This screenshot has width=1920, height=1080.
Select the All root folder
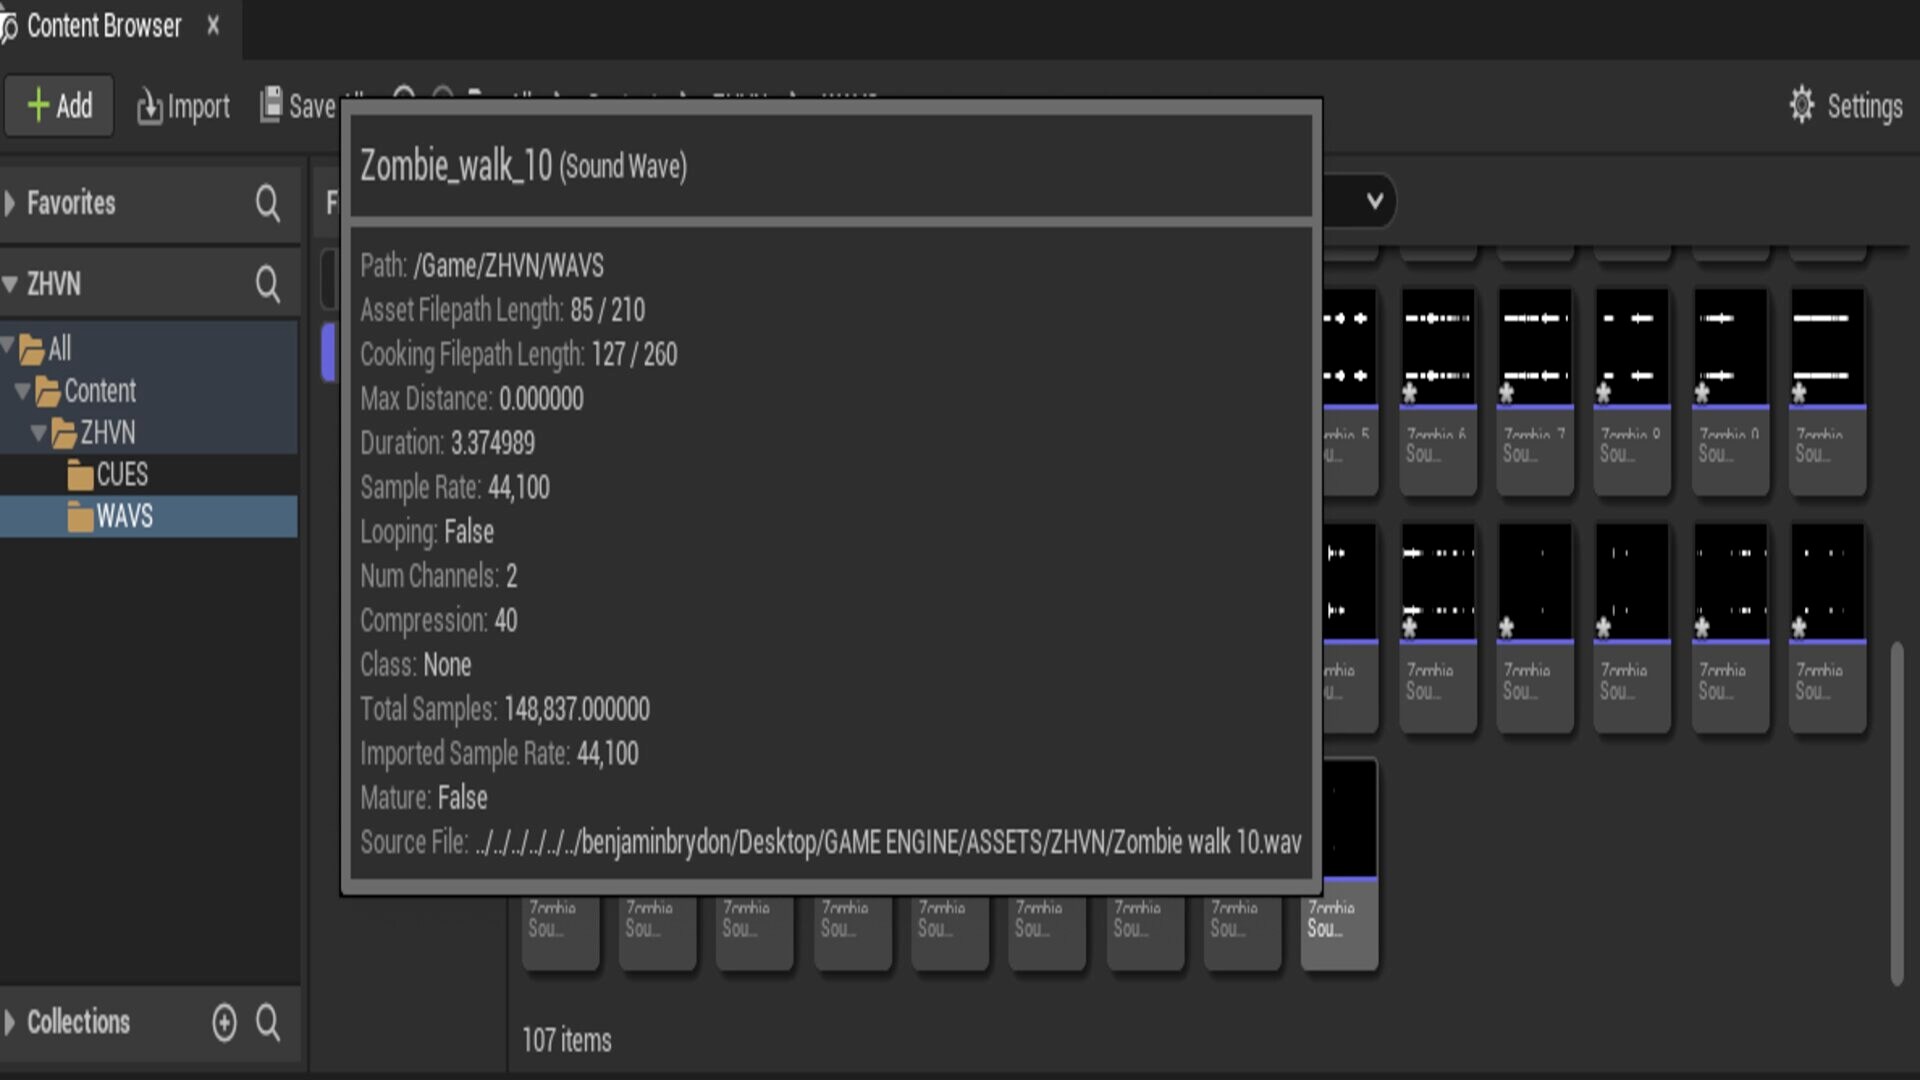pyautogui.click(x=58, y=349)
